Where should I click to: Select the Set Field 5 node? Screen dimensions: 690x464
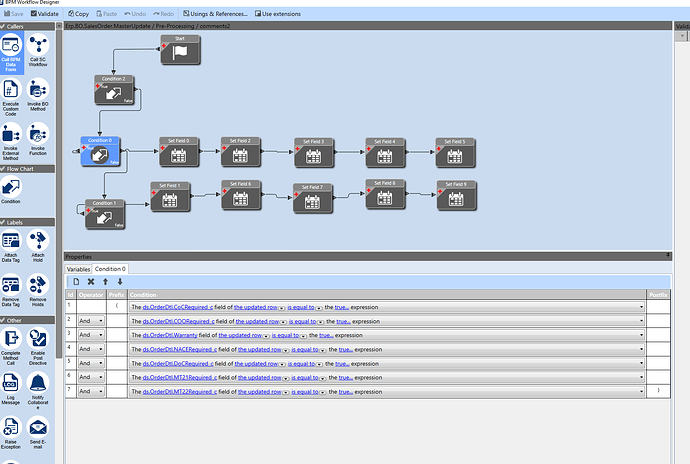(x=455, y=153)
